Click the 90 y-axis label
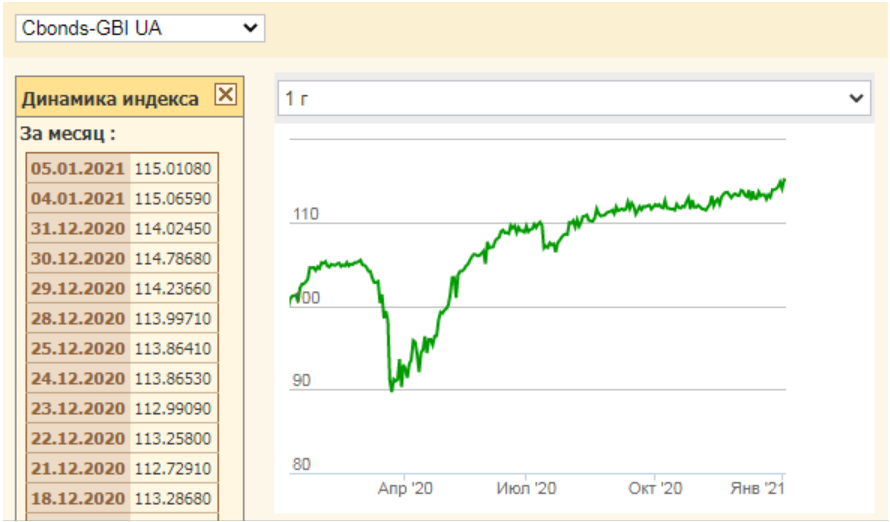 pyautogui.click(x=301, y=380)
